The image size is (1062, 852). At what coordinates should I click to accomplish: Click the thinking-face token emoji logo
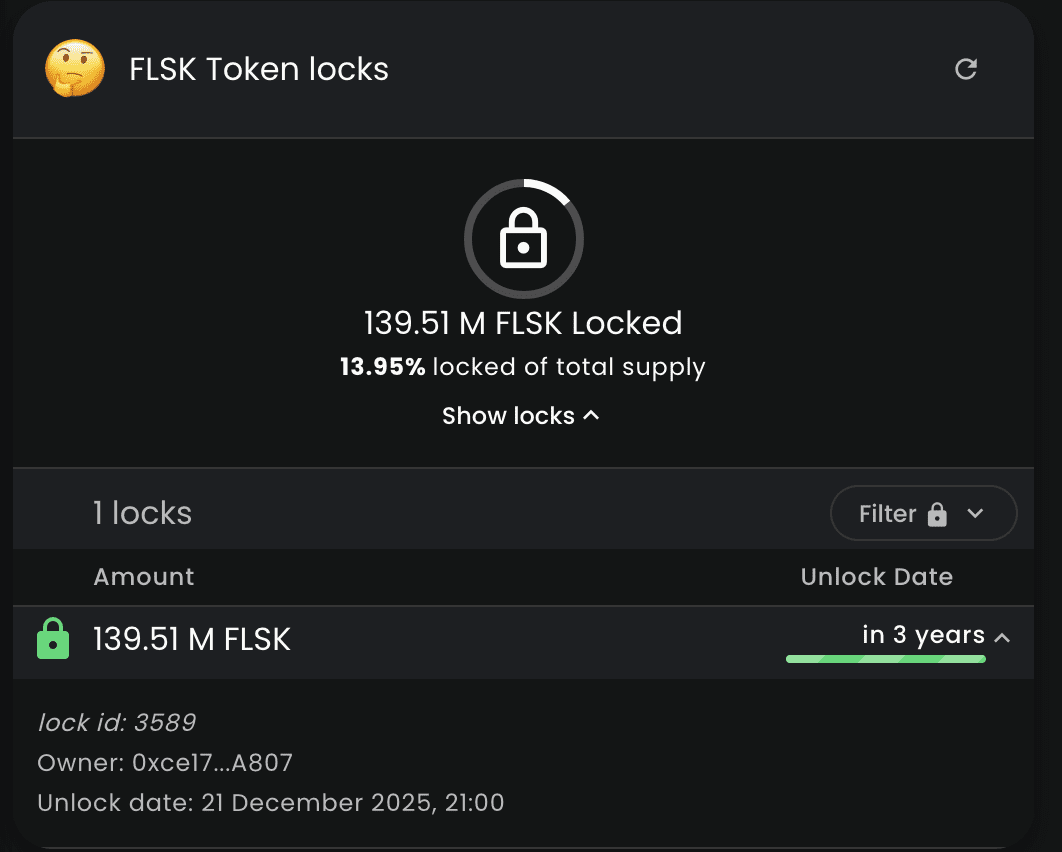(x=74, y=69)
